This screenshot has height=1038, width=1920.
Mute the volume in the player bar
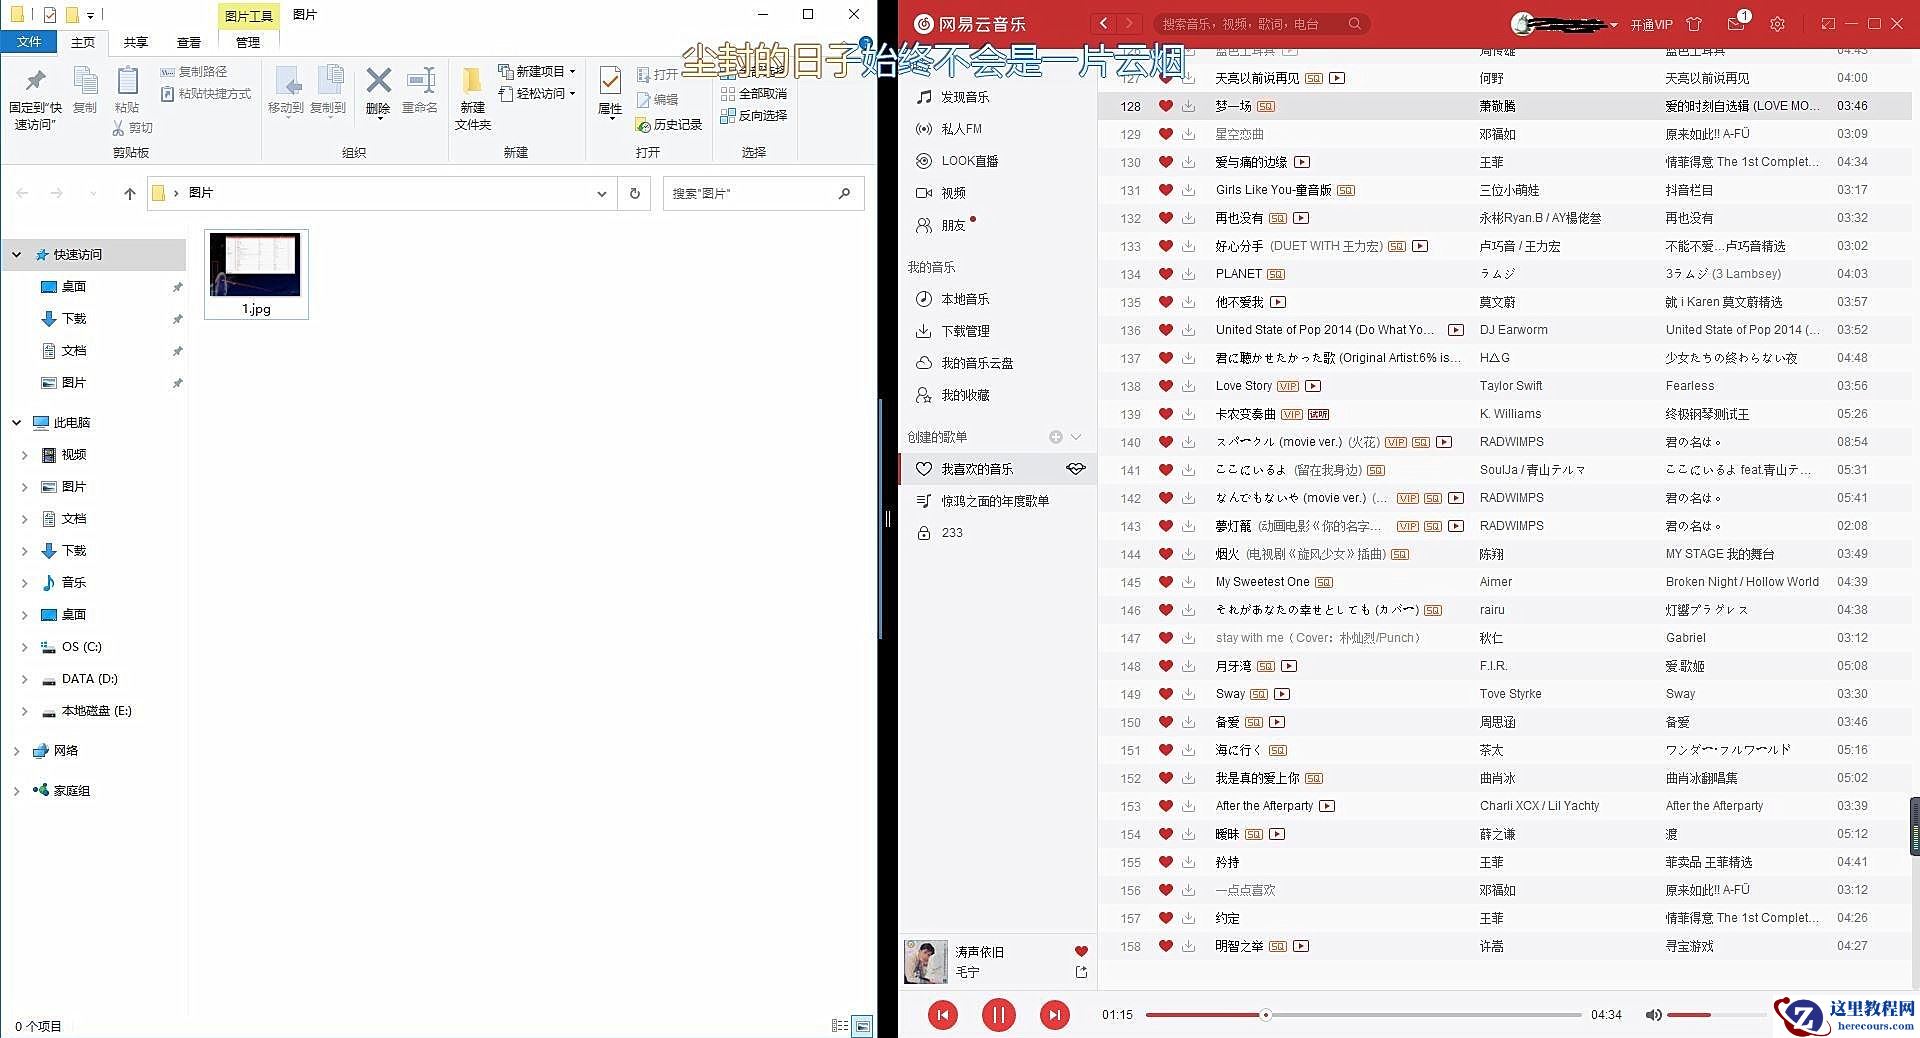click(1653, 1014)
